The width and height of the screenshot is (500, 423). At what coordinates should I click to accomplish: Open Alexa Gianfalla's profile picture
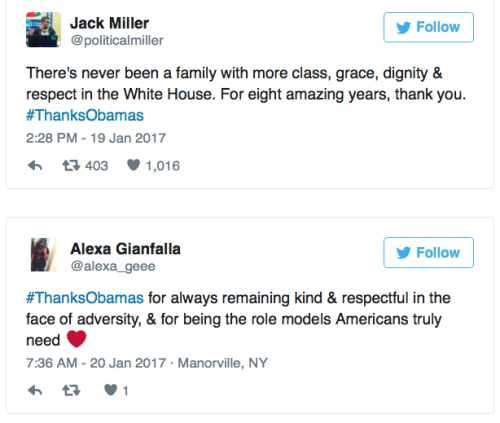pos(43,255)
